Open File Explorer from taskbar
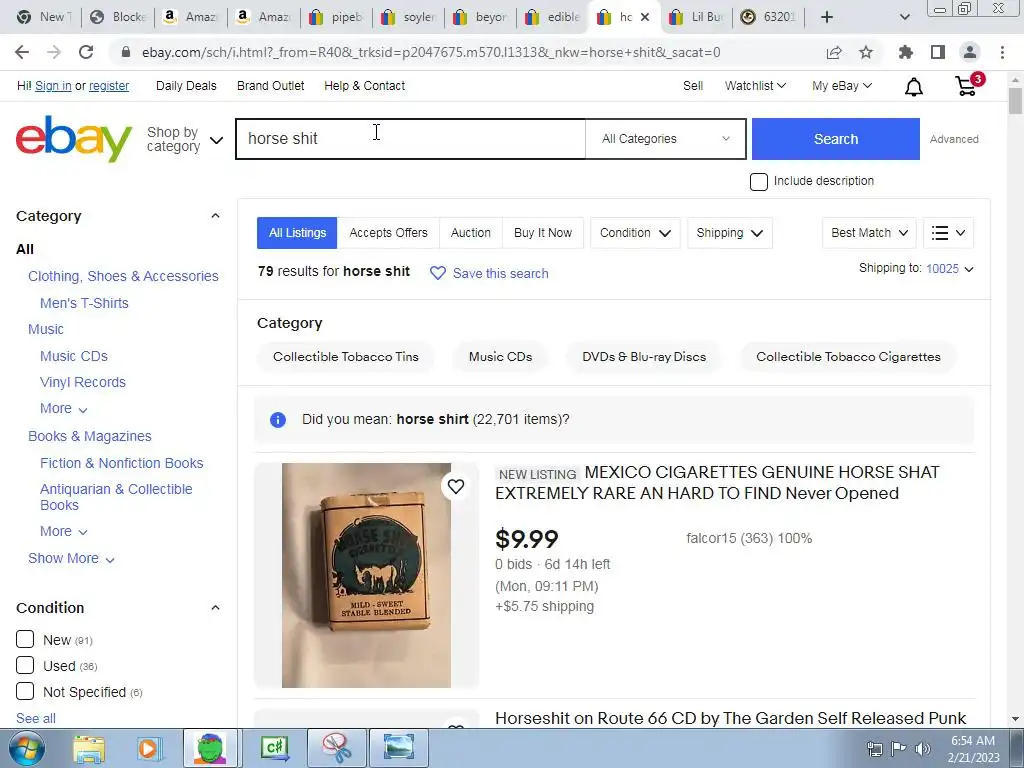Image resolution: width=1024 pixels, height=768 pixels. (89, 748)
